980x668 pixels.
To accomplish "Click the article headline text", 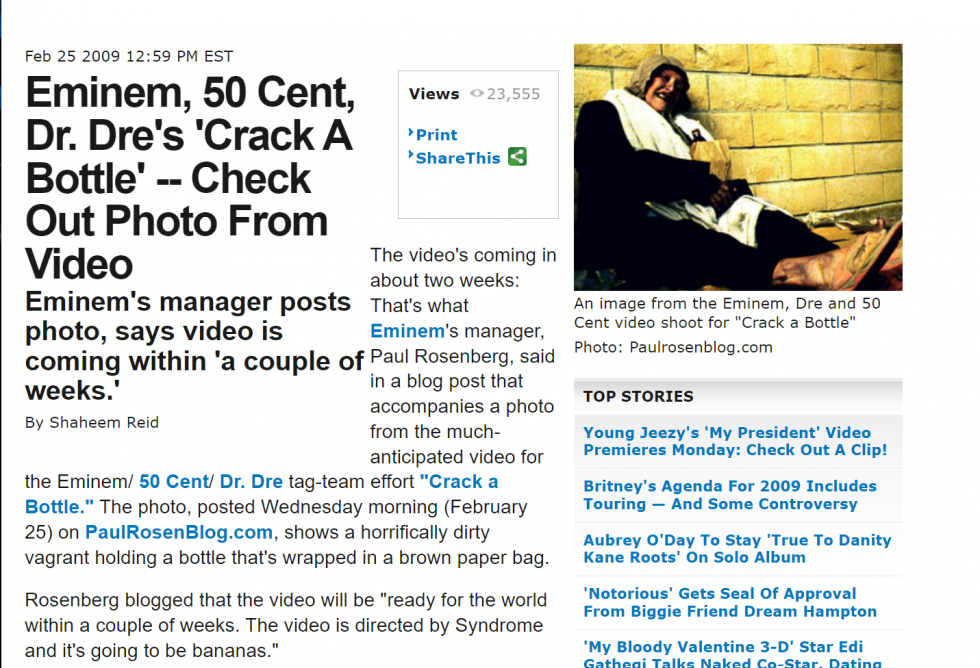I will coord(190,178).
